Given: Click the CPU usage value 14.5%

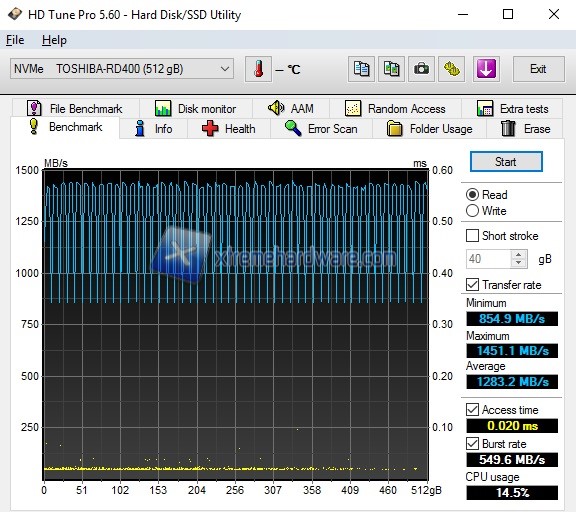Looking at the screenshot, I should tap(512, 493).
